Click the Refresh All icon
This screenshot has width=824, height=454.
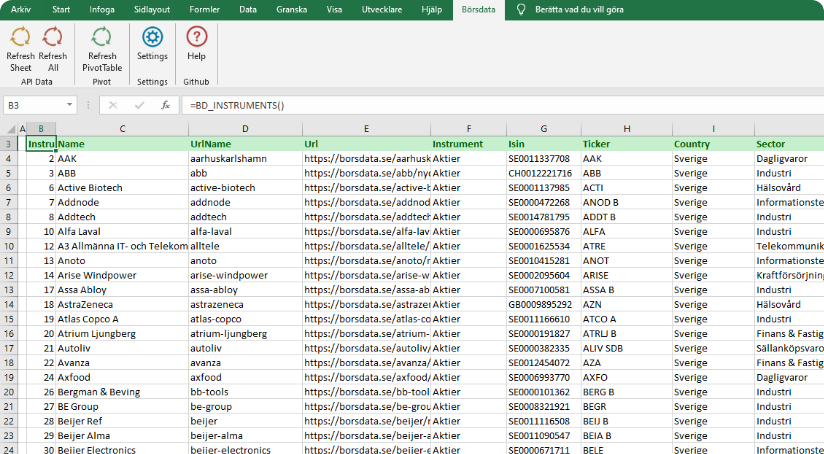click(x=53, y=38)
